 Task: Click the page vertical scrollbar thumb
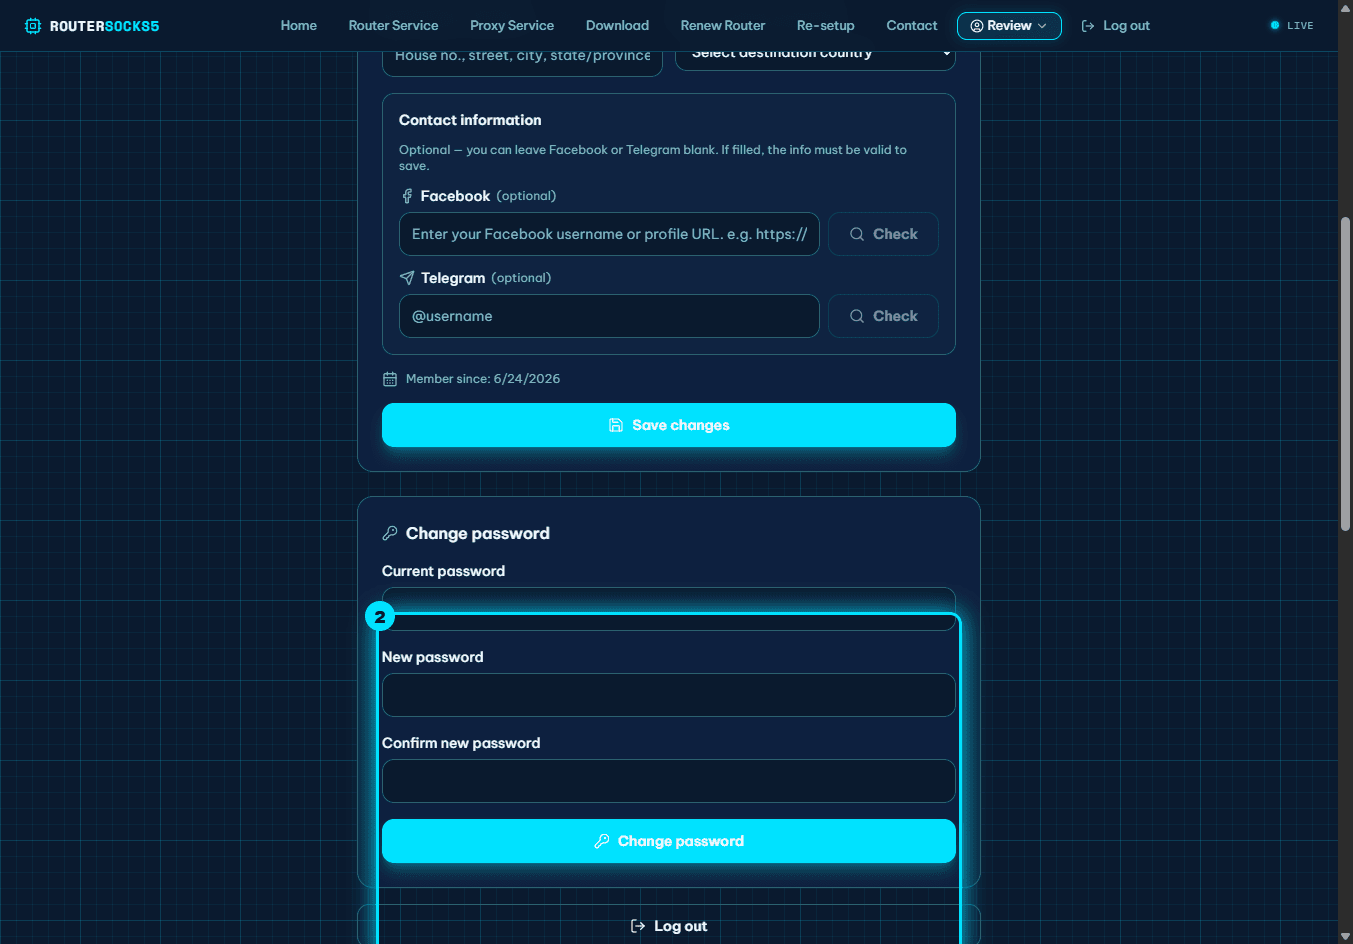pyautogui.click(x=1345, y=373)
